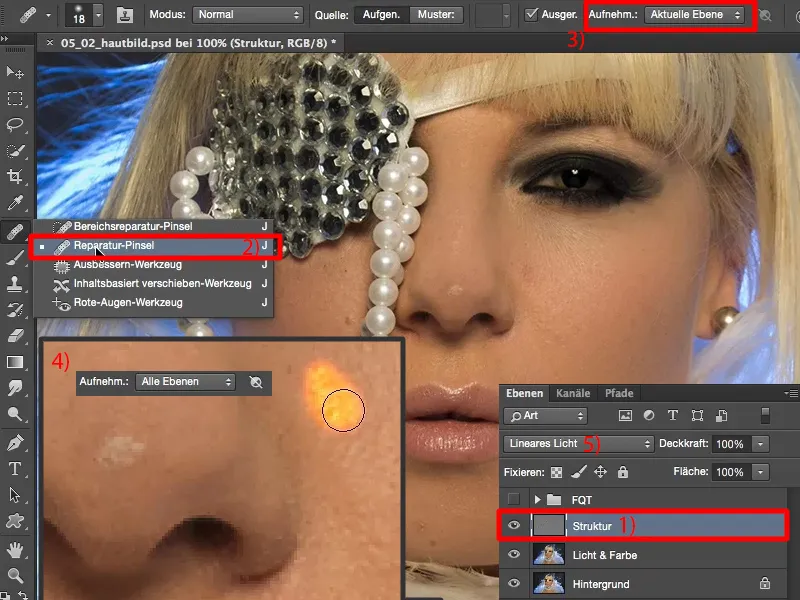Filter layers by smart objects icon
Screen dimensions: 800x600
(x=721, y=415)
